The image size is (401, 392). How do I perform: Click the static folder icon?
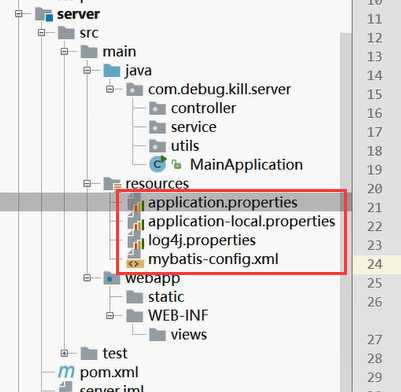click(x=135, y=297)
